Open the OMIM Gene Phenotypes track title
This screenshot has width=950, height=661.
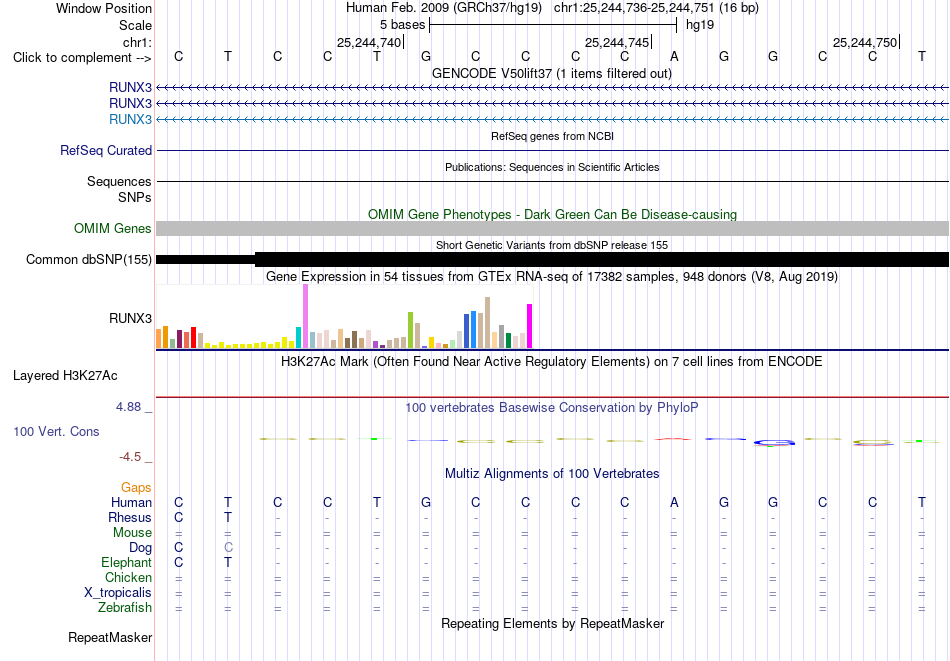point(552,214)
